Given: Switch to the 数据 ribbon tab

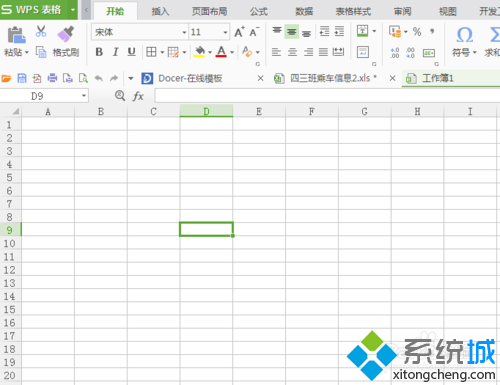Looking at the screenshot, I should point(304,12).
